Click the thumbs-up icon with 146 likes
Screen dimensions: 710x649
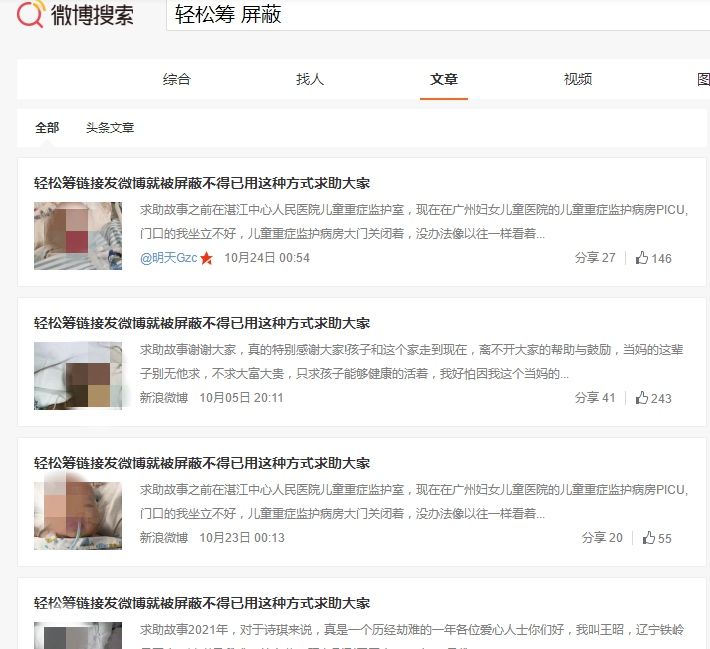tap(642, 258)
